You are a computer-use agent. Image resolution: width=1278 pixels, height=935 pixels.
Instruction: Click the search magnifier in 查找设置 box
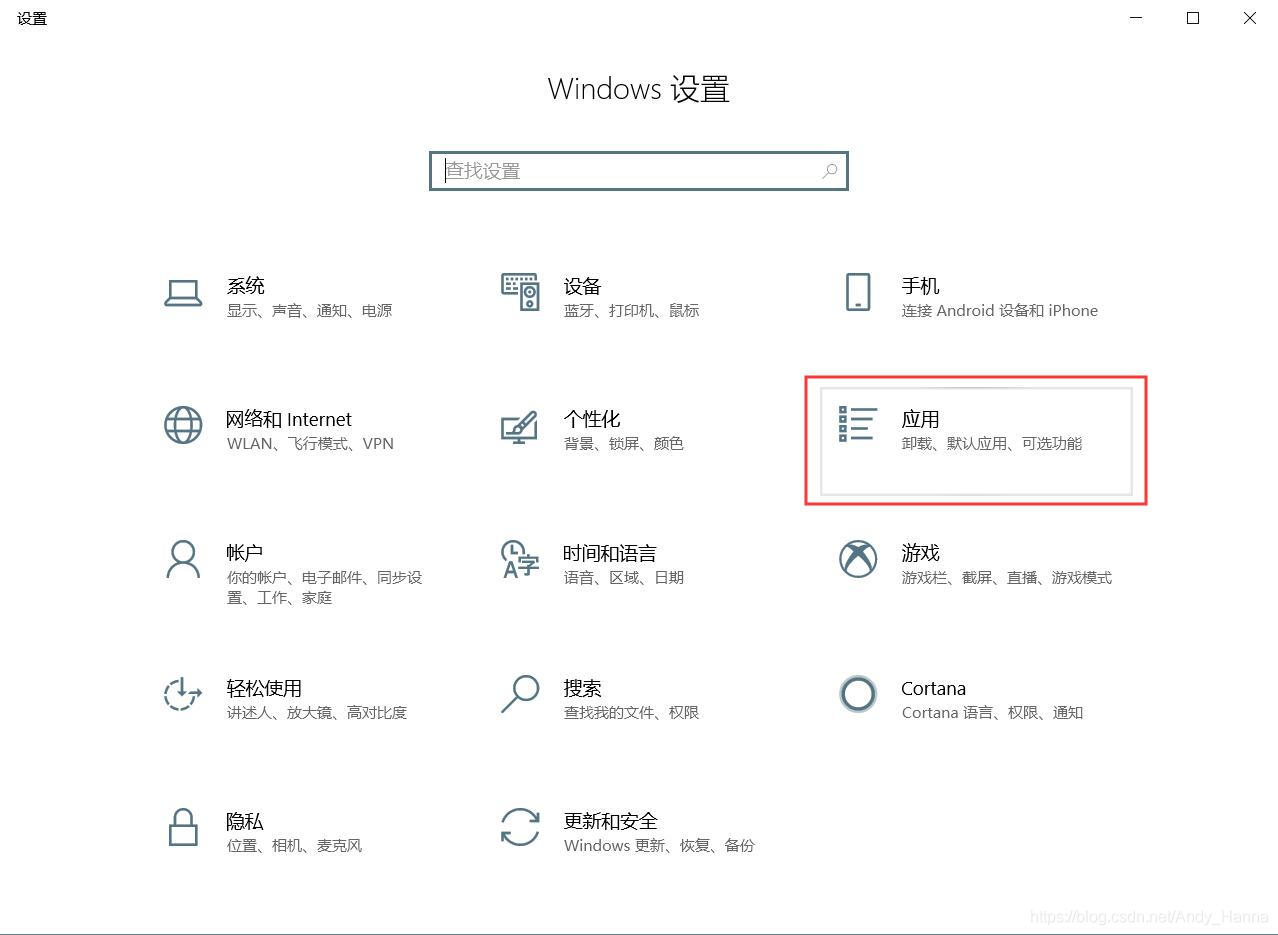(x=830, y=171)
